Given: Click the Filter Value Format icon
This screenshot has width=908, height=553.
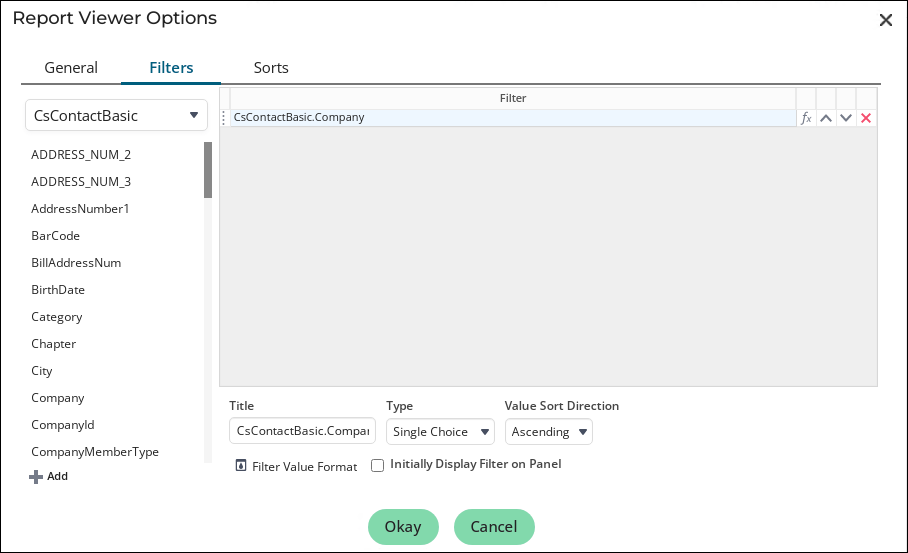Looking at the screenshot, I should (241, 466).
